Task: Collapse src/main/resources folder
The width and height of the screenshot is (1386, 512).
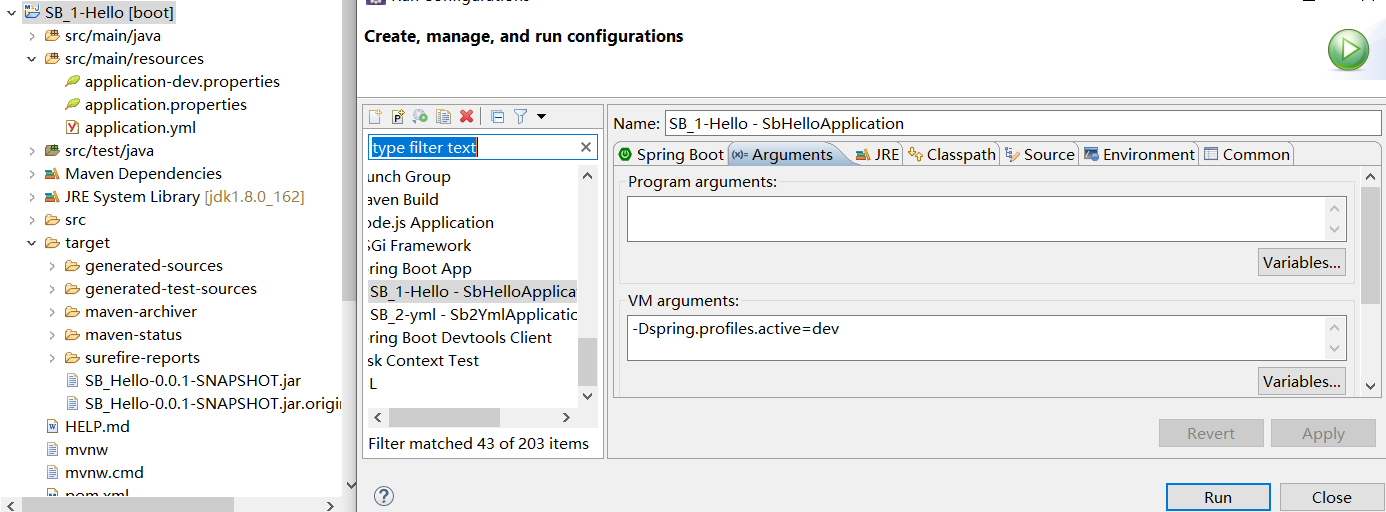Action: (x=32, y=58)
